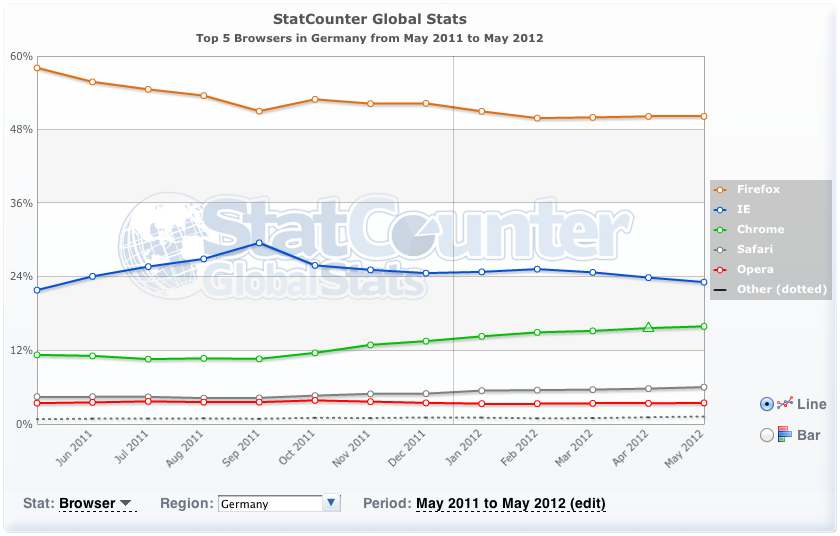Click the Opera legend marker
This screenshot has width=840, height=536.
pos(718,269)
